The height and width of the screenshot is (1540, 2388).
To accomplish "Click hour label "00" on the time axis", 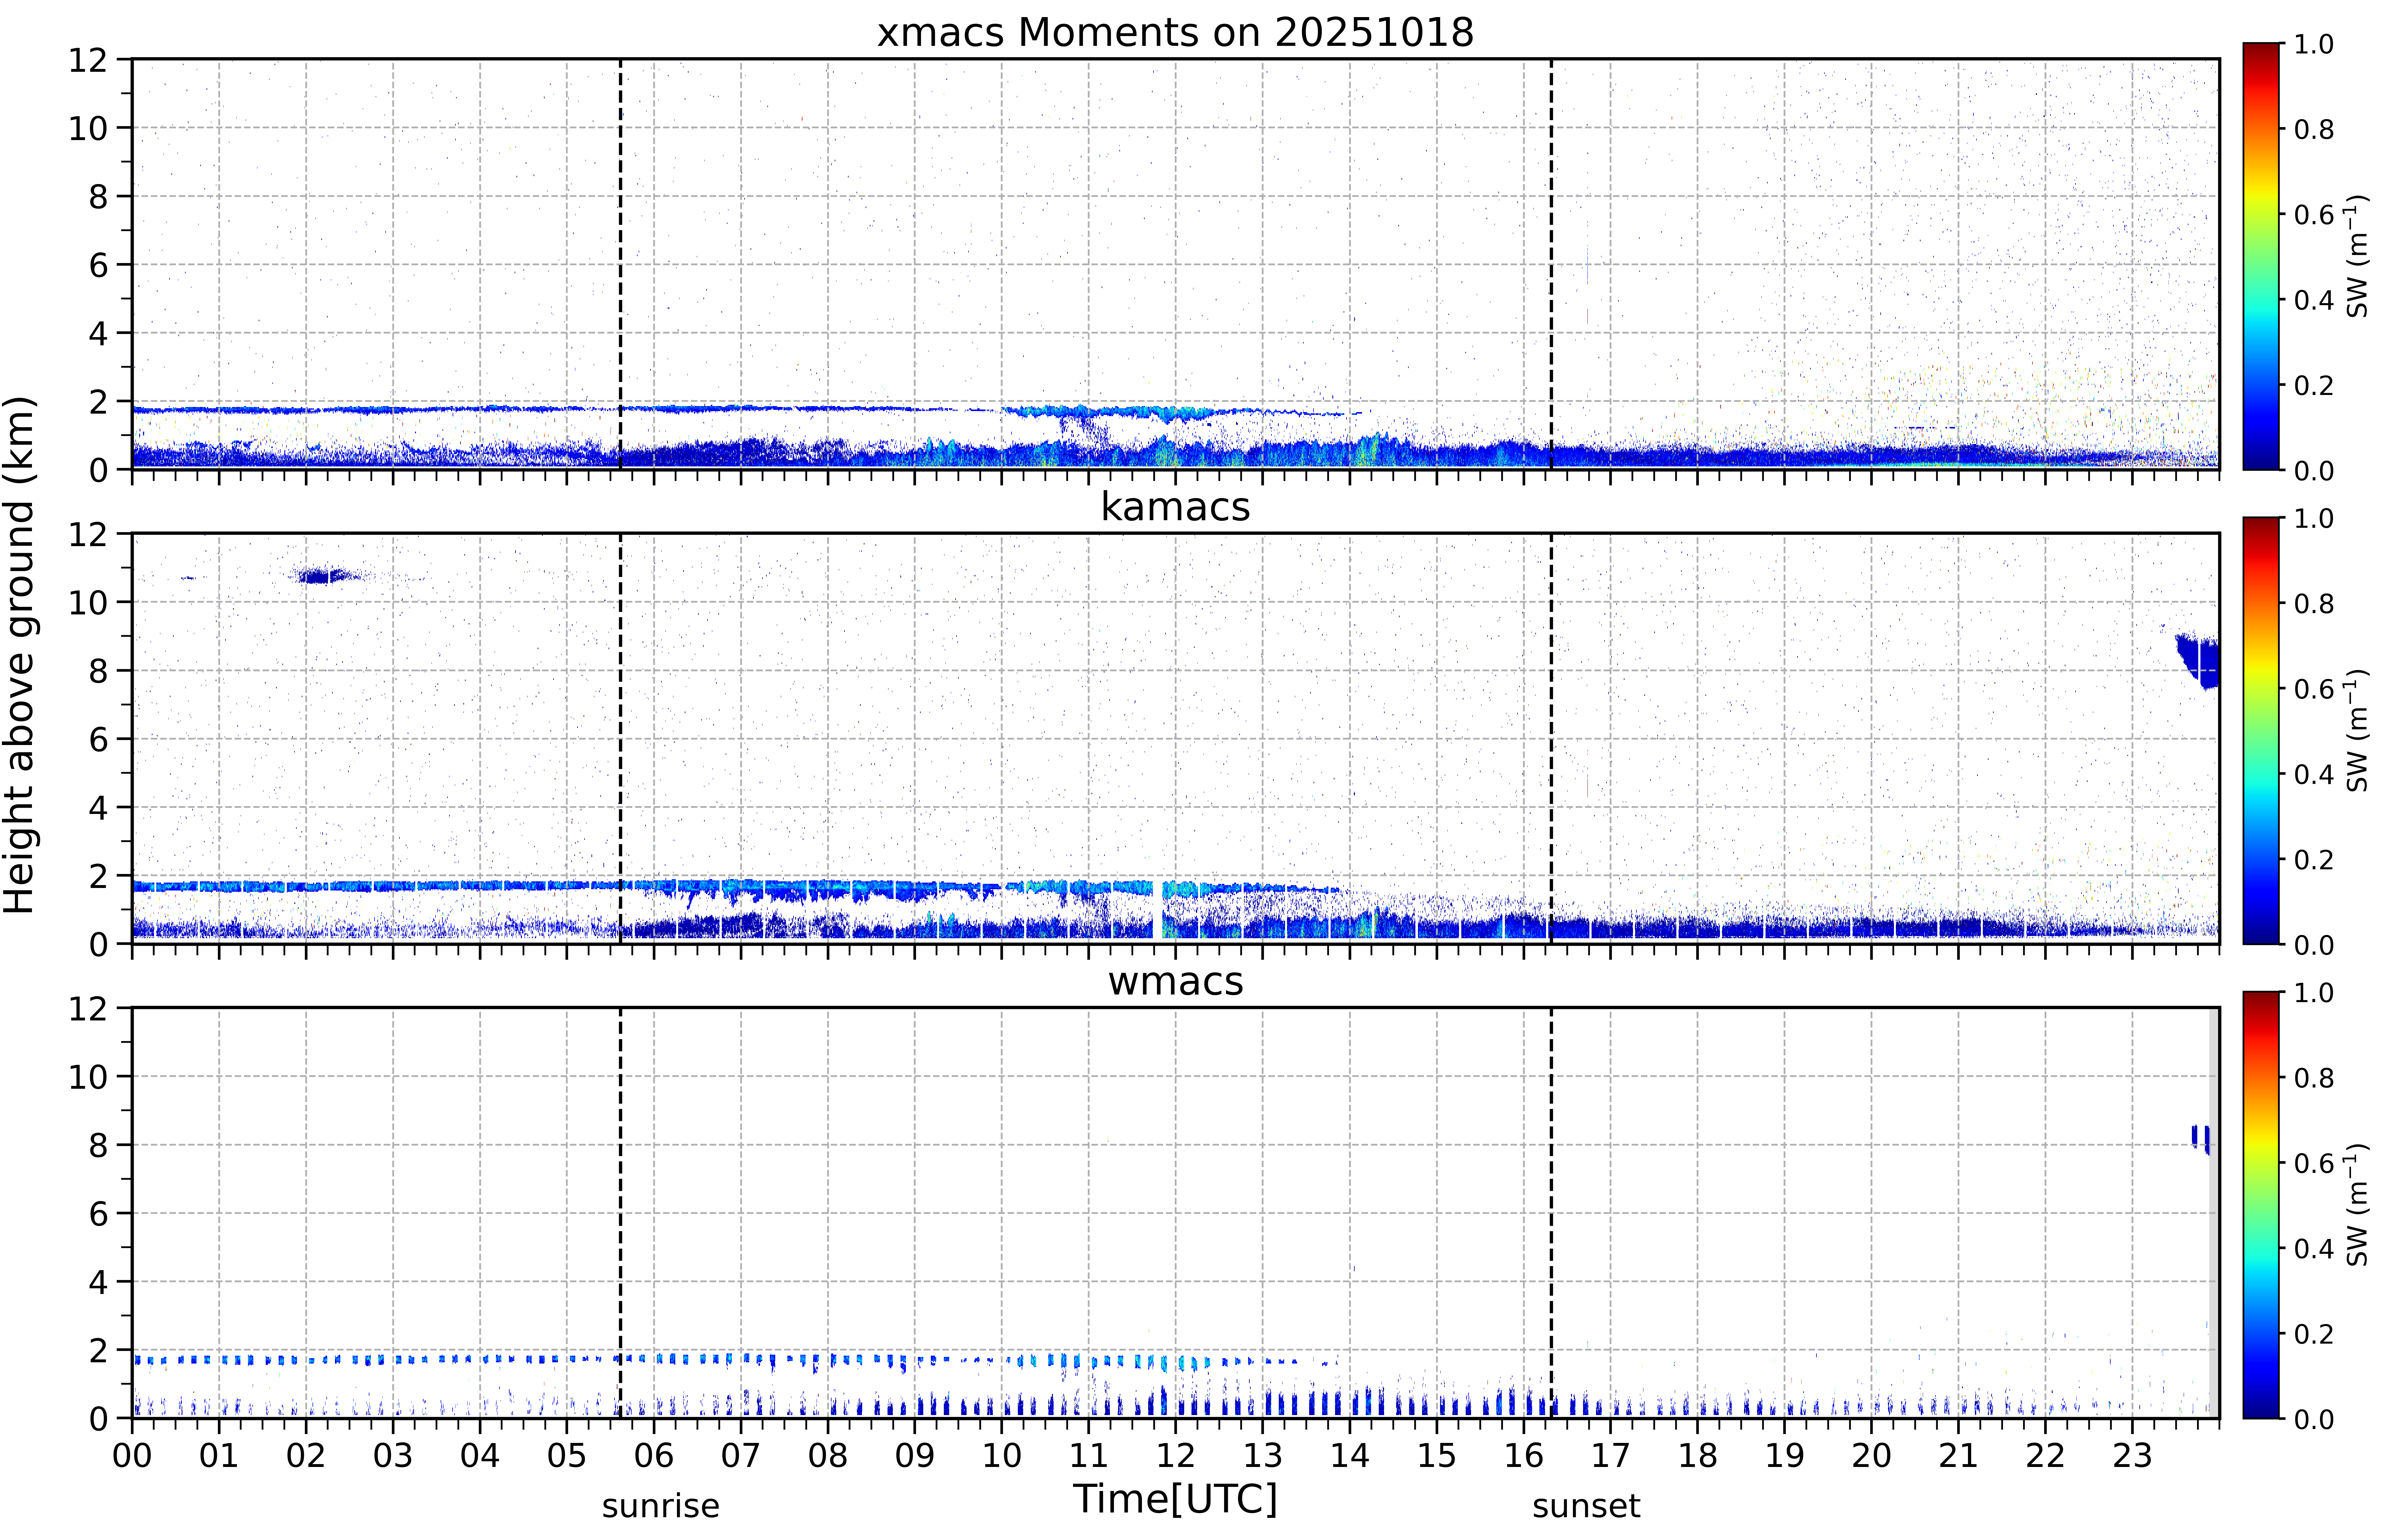I will pos(132,1455).
